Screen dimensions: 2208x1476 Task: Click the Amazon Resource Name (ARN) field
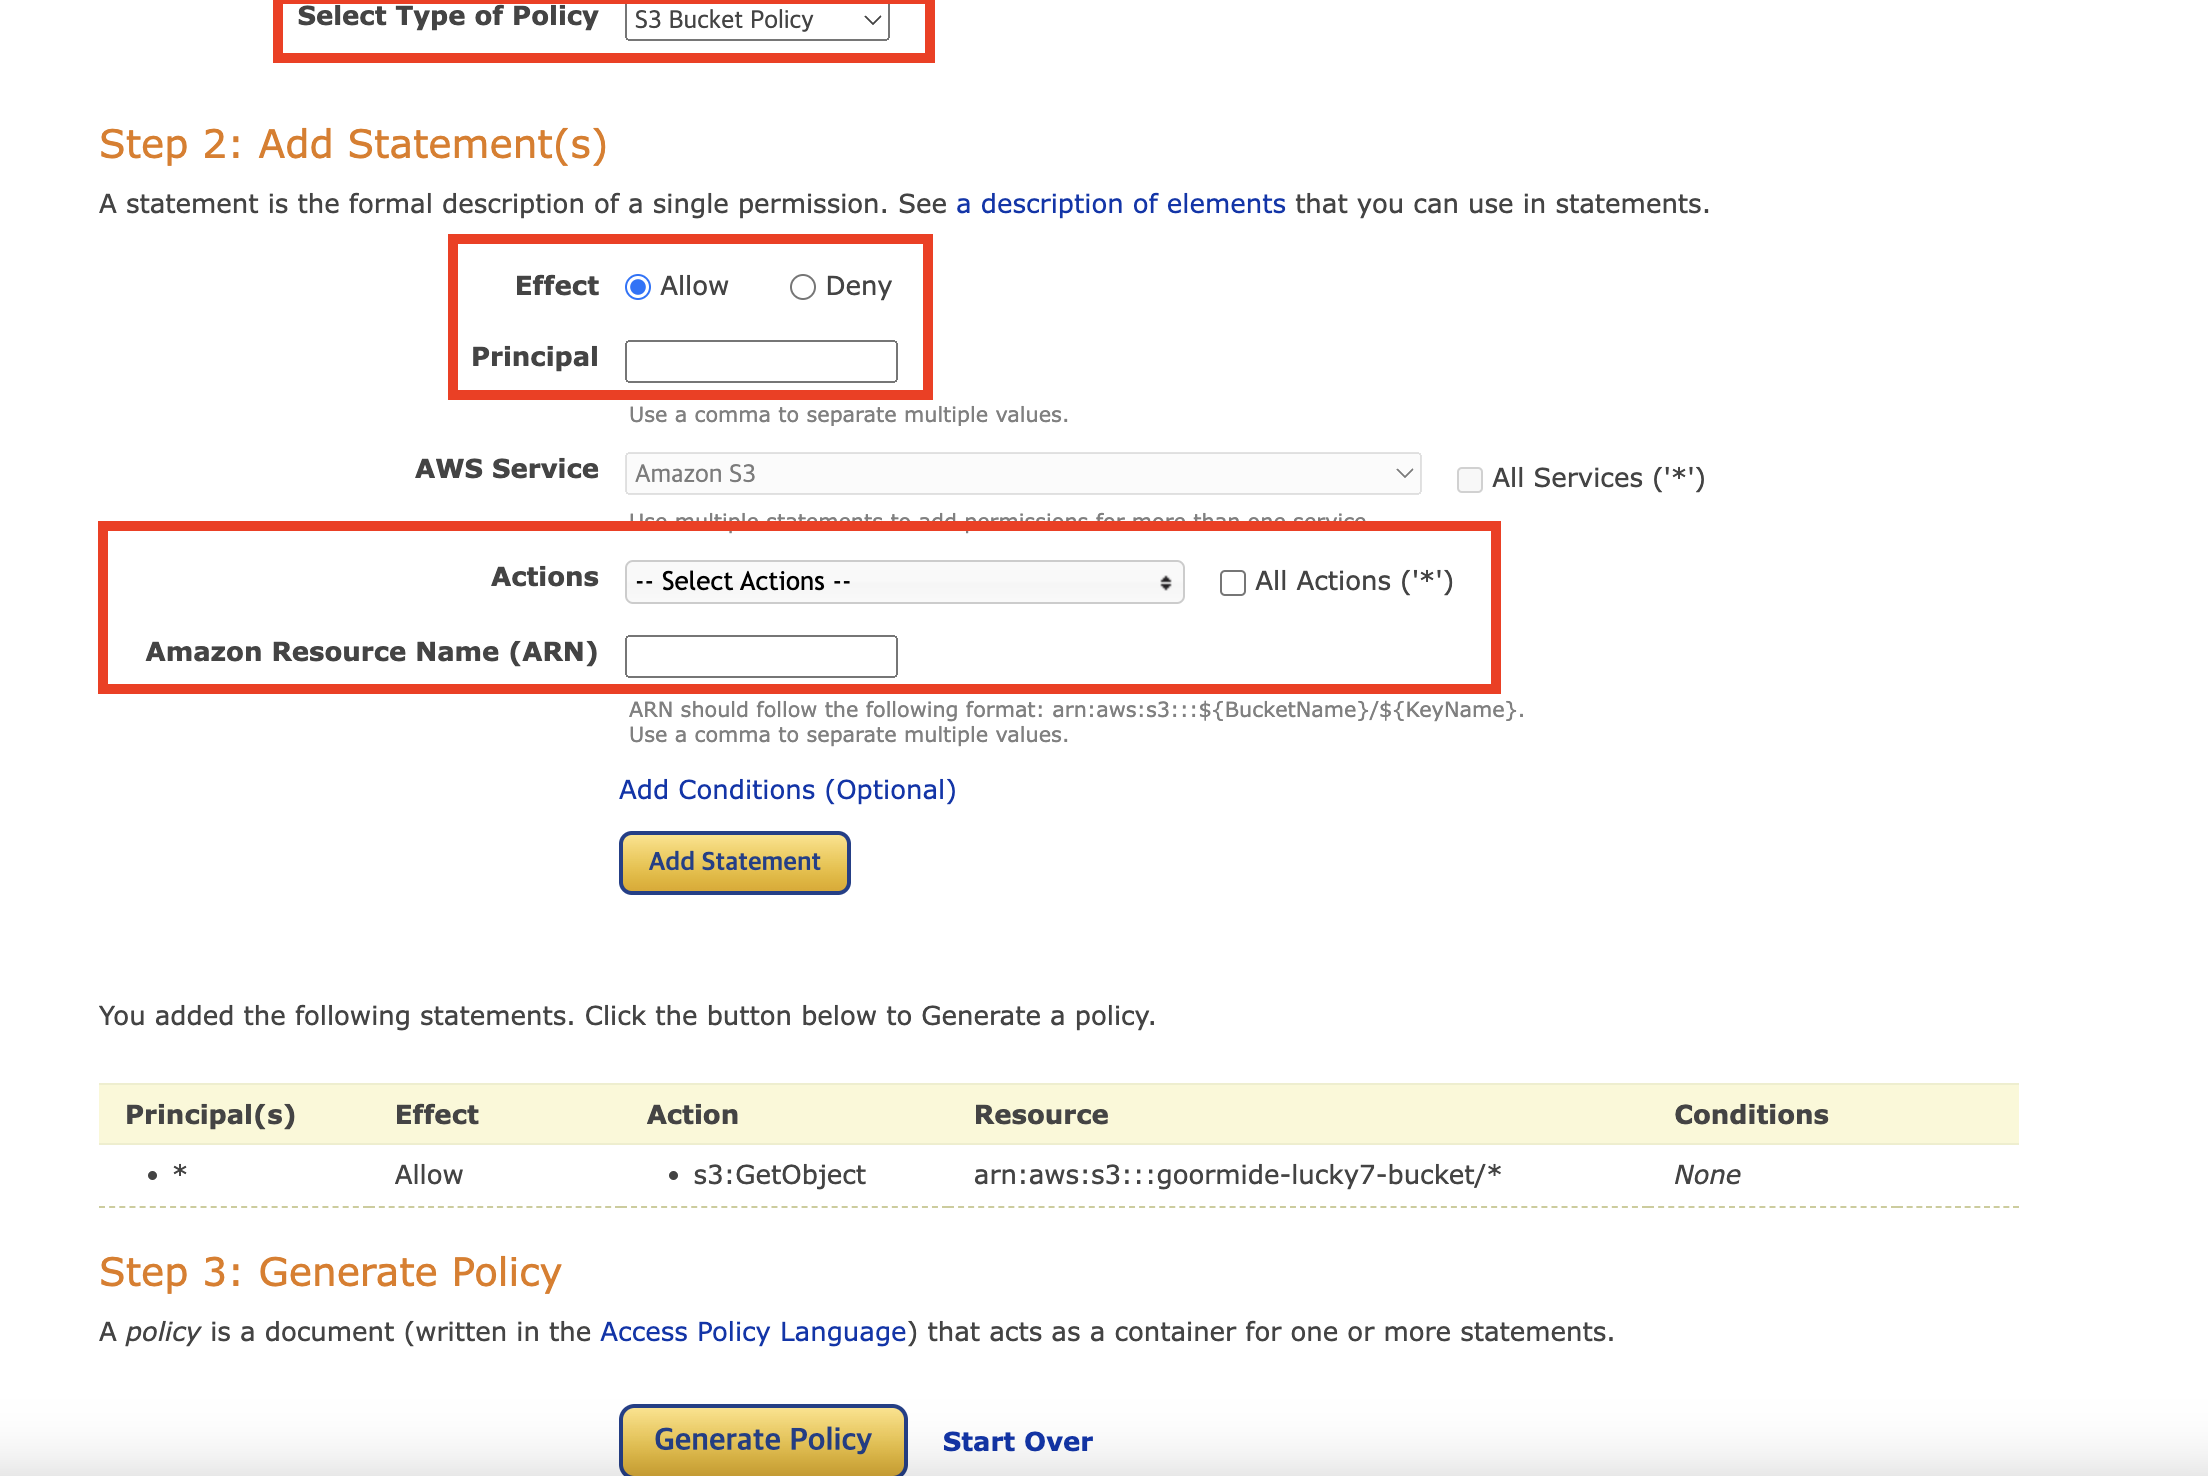(x=761, y=656)
